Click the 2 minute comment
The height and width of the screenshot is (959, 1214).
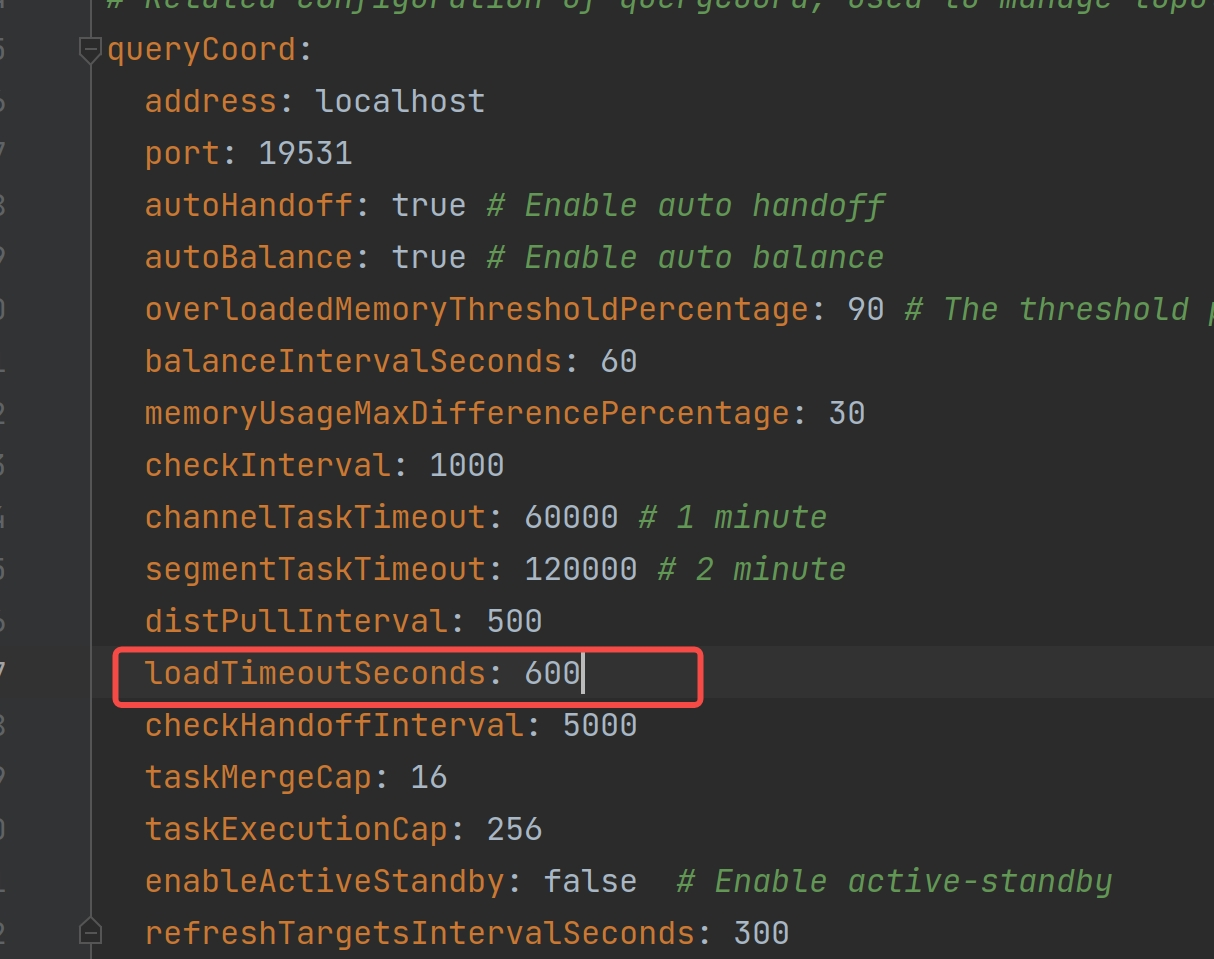point(752,569)
